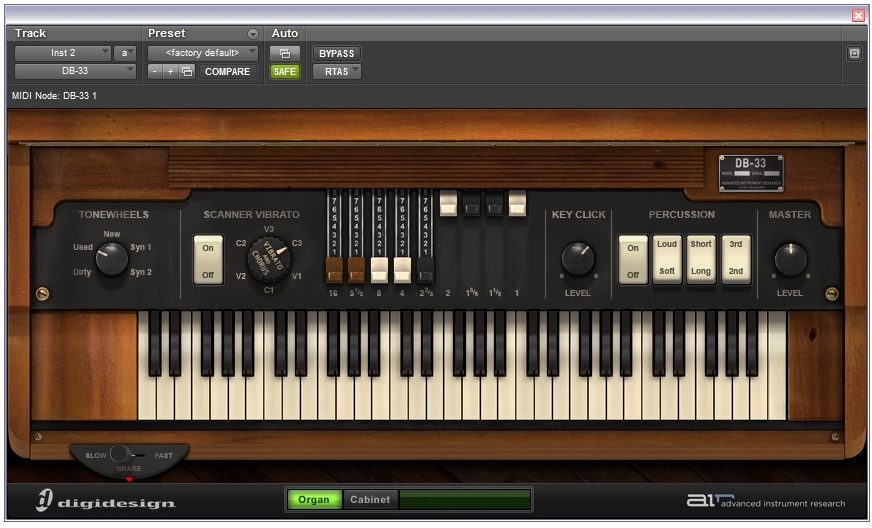This screenshot has height=528, width=872.
Task: Open the DB-33 plug-in selector dropdown
Action: pos(75,71)
